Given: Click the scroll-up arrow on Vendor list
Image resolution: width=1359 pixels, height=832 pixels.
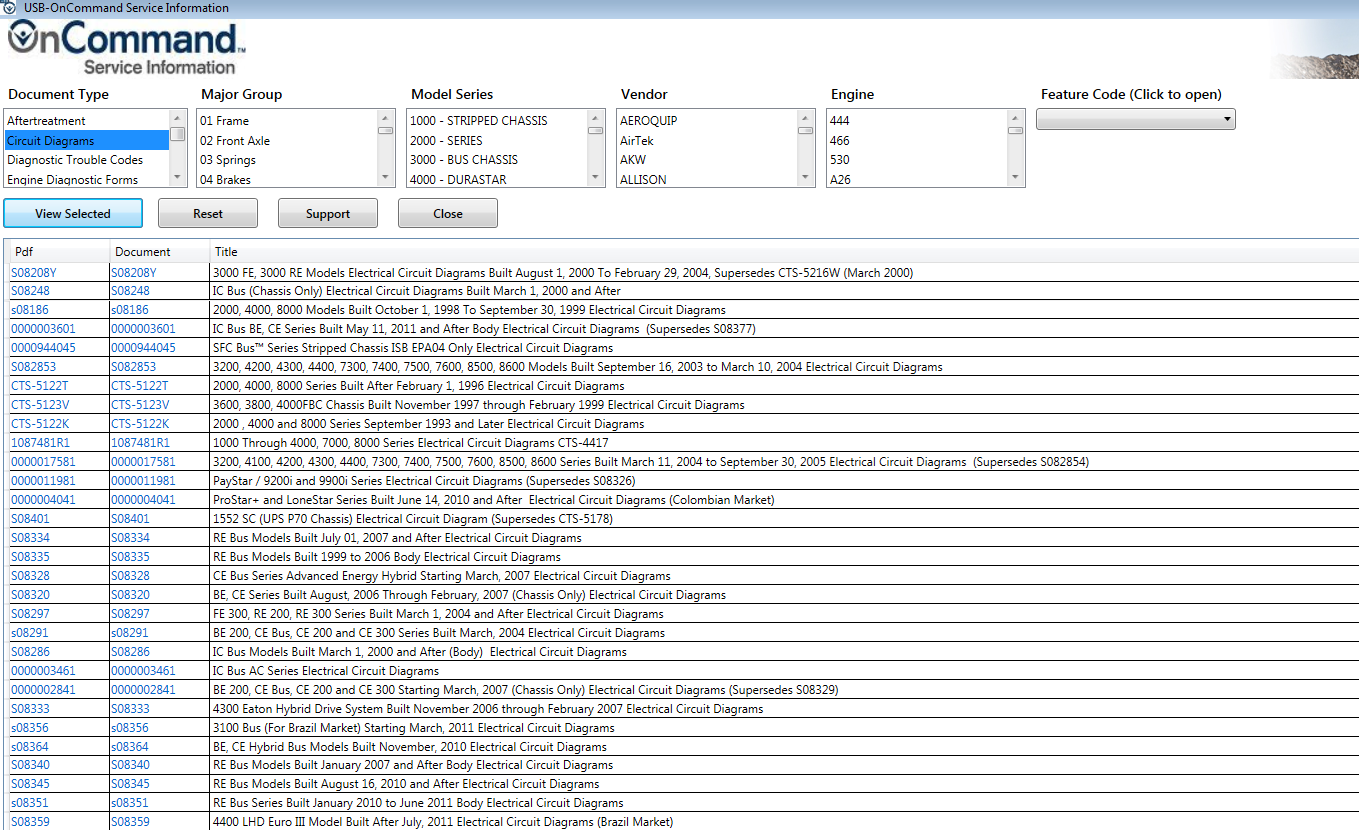Looking at the screenshot, I should (x=805, y=117).
